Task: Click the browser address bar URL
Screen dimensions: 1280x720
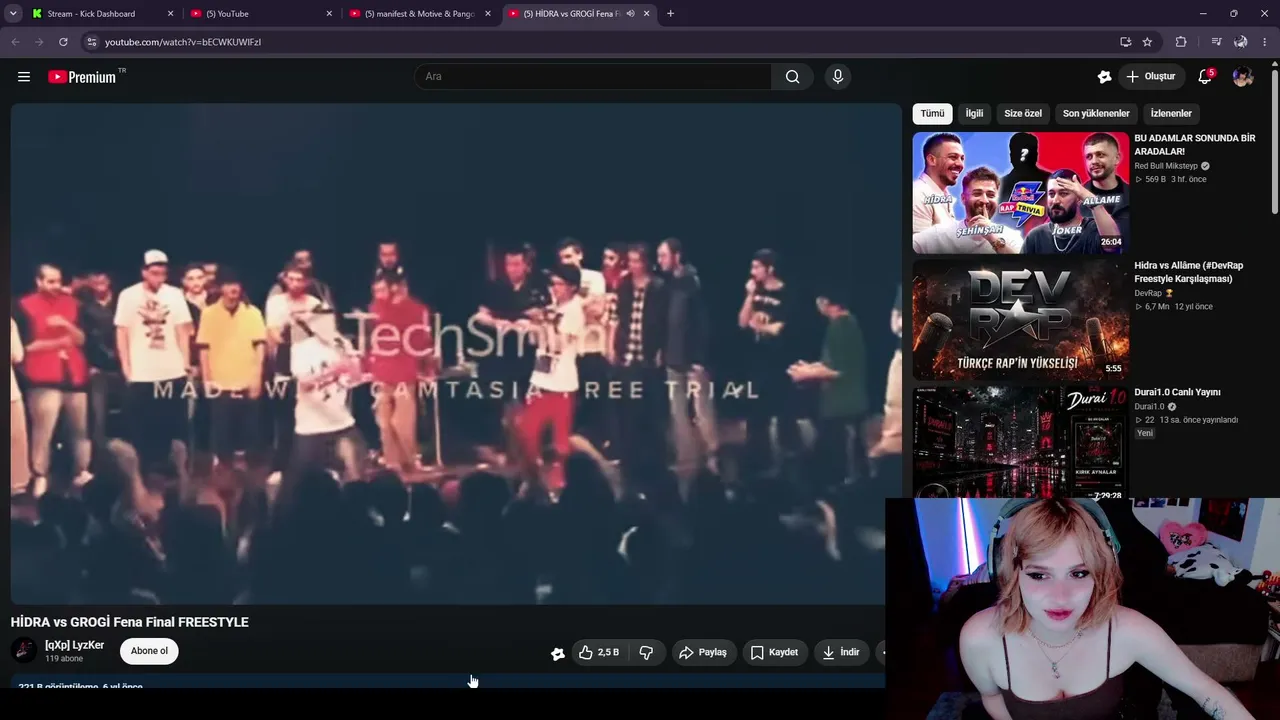Action: [x=183, y=42]
